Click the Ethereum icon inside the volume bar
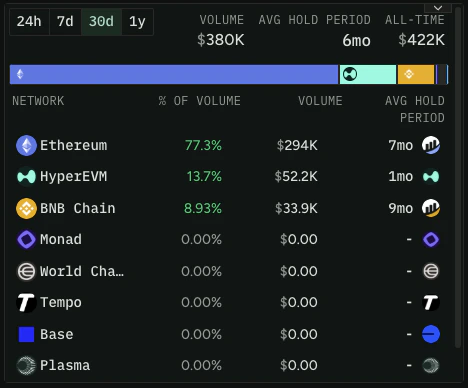This screenshot has width=468, height=388. tap(20, 74)
